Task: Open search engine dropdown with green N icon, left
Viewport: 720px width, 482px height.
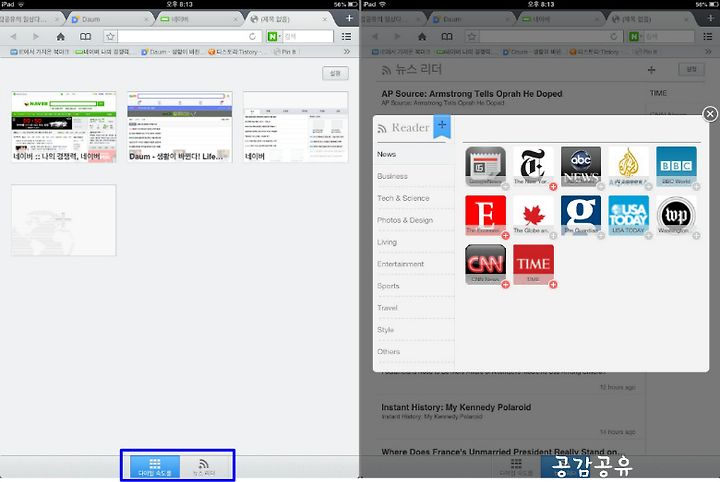Action: pyautogui.click(x=274, y=36)
